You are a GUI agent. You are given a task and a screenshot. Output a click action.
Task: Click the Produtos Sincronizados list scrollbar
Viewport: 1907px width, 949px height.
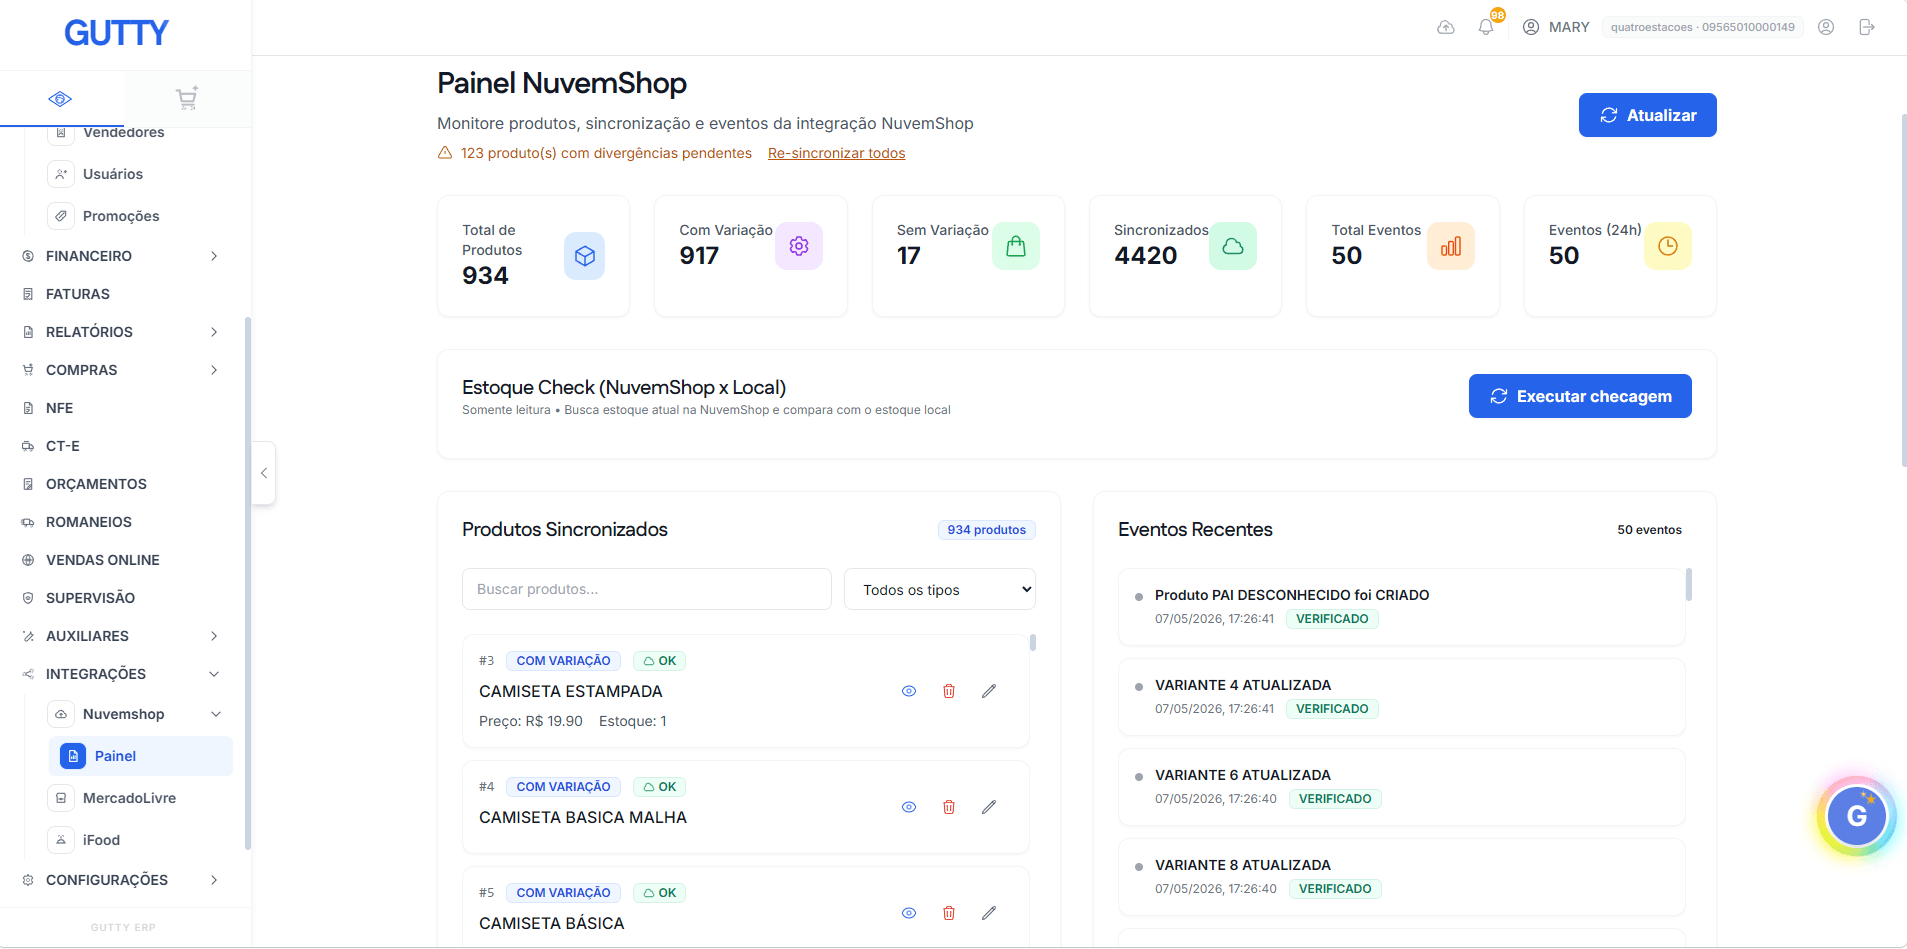(x=1033, y=642)
